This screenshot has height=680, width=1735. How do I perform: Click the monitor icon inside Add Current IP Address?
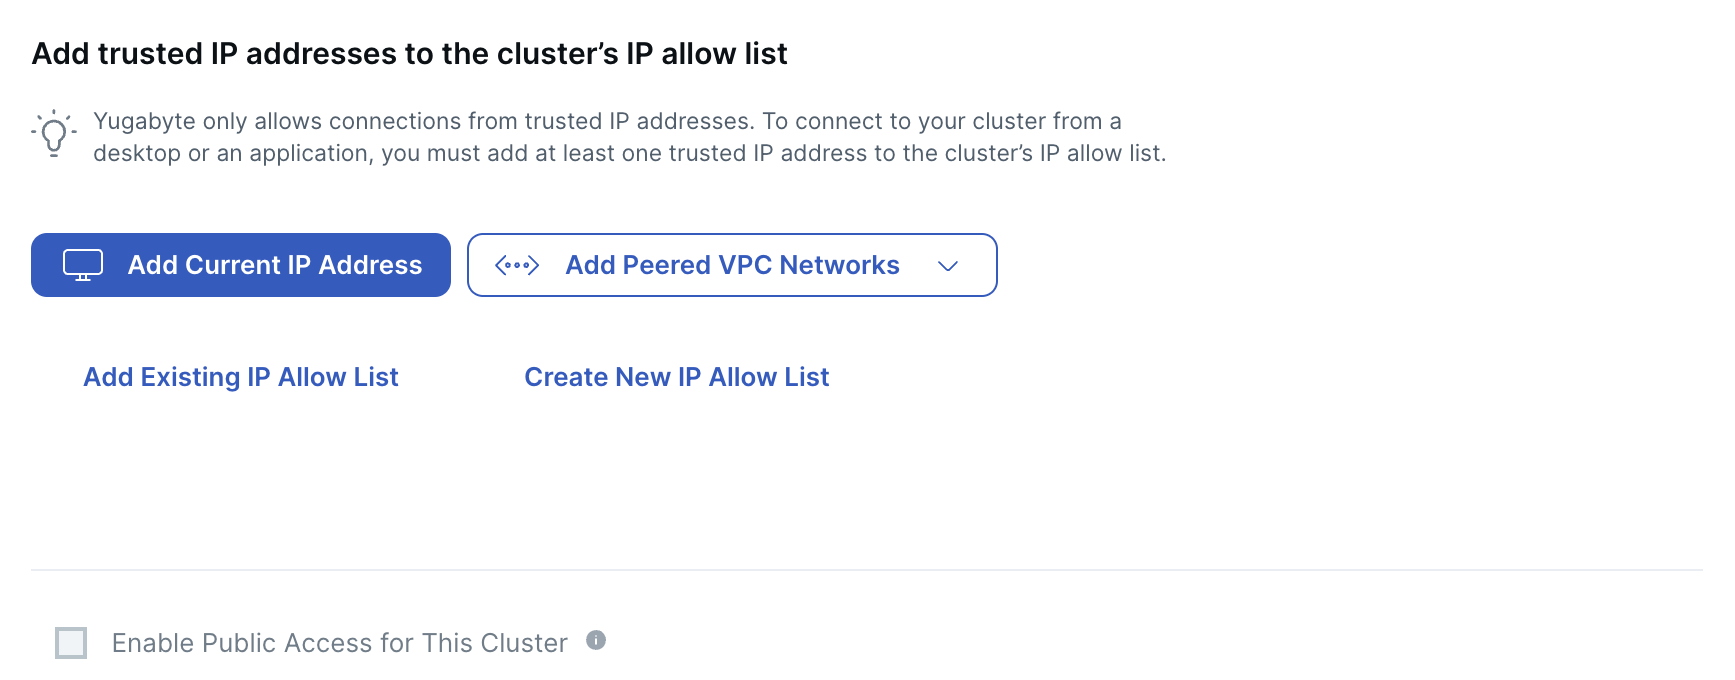82,264
